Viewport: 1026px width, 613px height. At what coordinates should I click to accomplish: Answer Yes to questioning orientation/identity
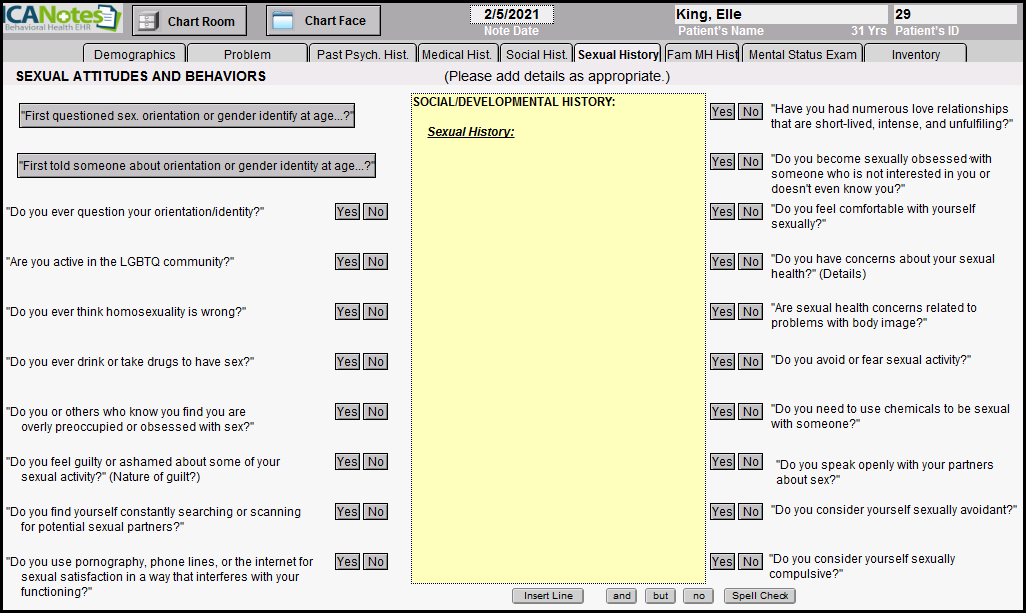[347, 212]
